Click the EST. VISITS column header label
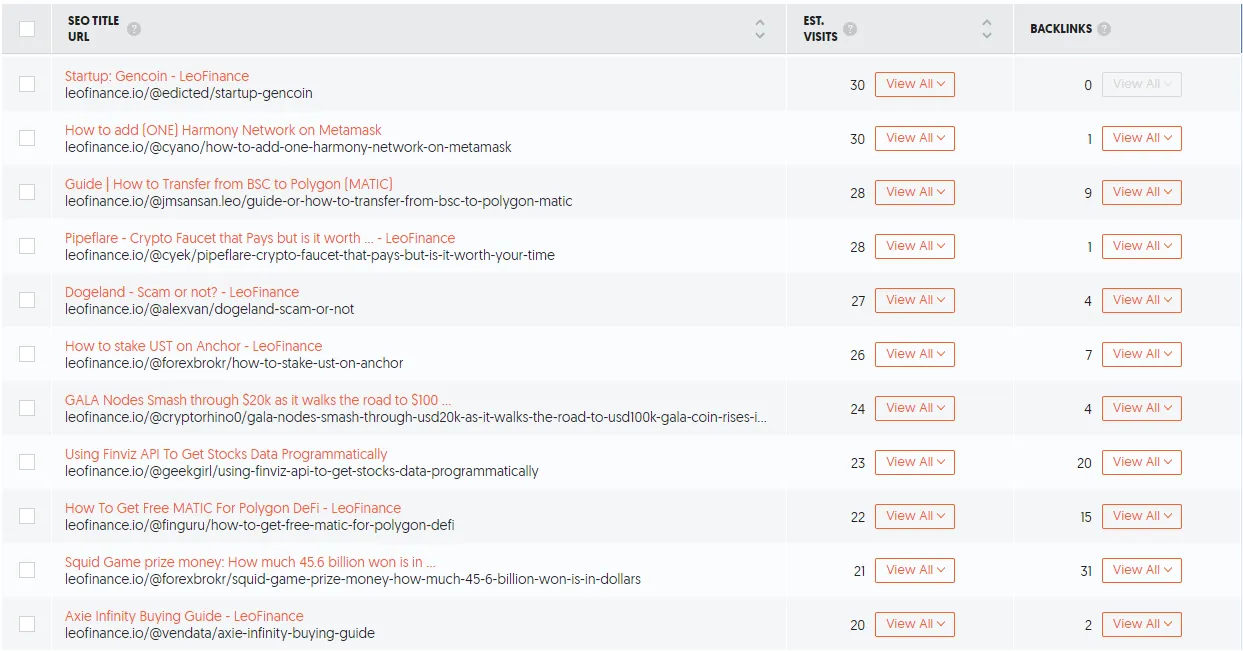This screenshot has height=651, width=1243. [820, 29]
